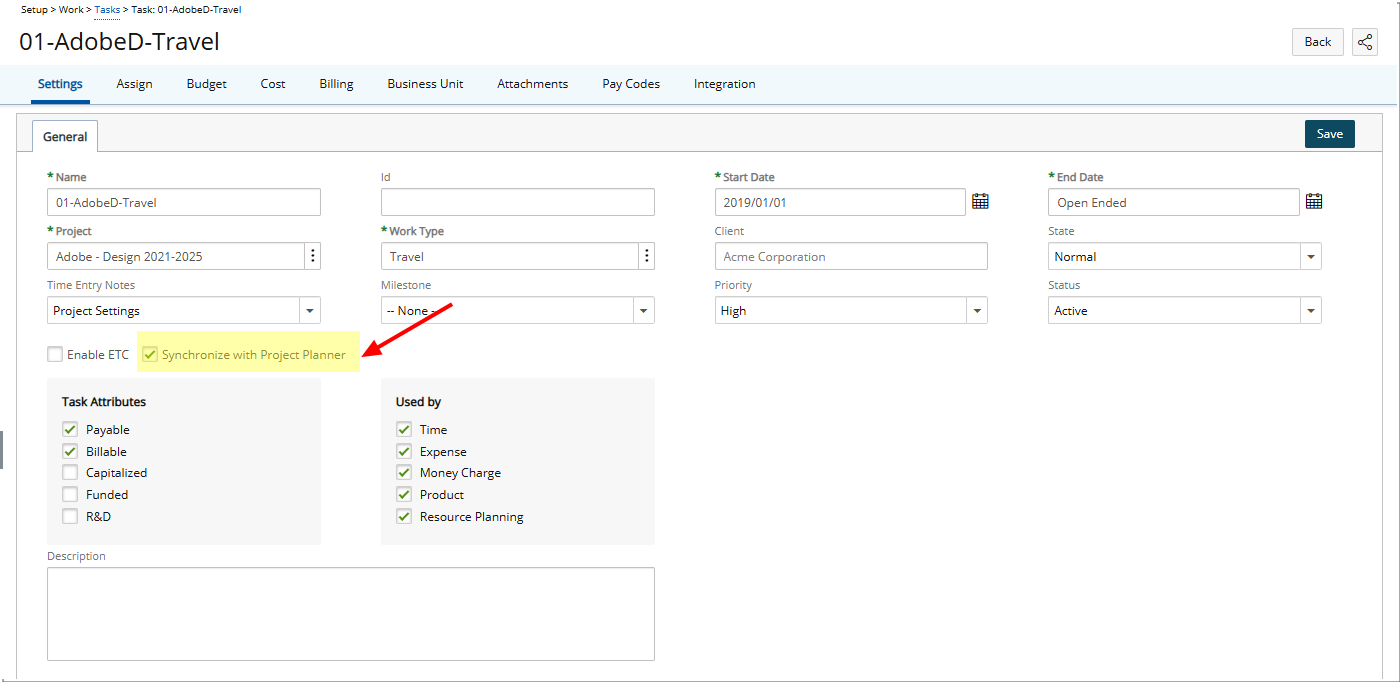The image size is (1400, 682).
Task: Toggle the Payable task attribute
Action: 70,429
